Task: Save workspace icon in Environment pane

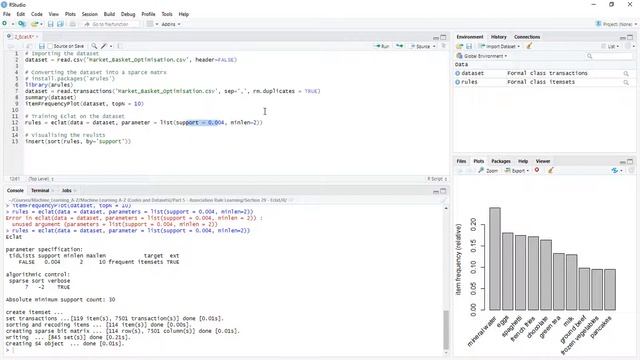Action: (469, 46)
